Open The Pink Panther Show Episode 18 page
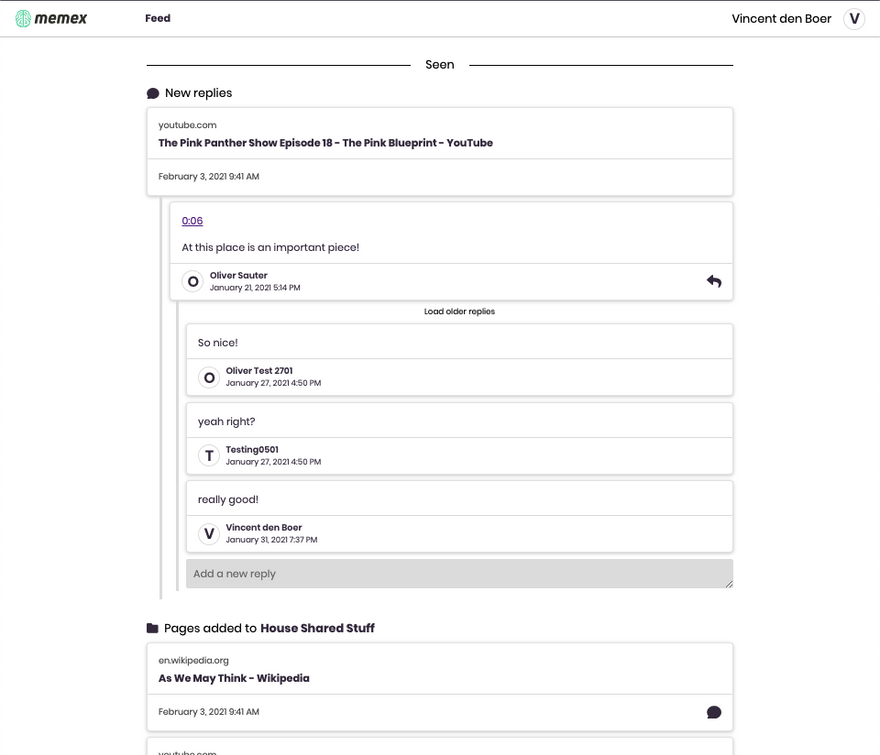The height and width of the screenshot is (755, 880). [x=325, y=143]
